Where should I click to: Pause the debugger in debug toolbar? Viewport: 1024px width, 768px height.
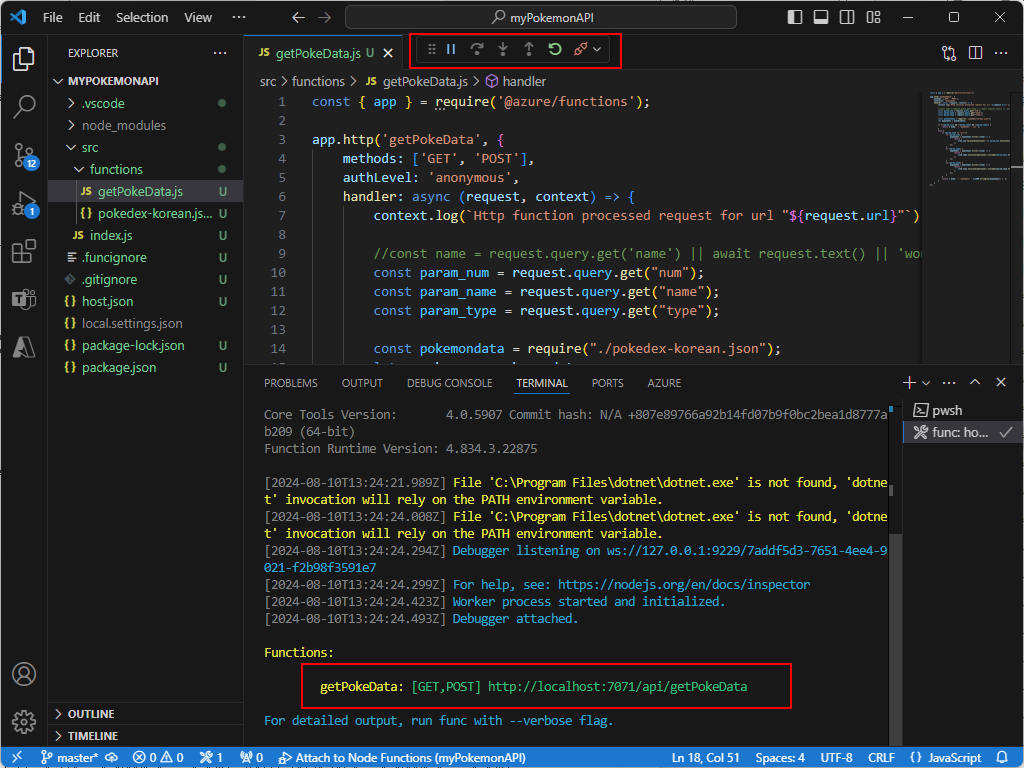(451, 50)
